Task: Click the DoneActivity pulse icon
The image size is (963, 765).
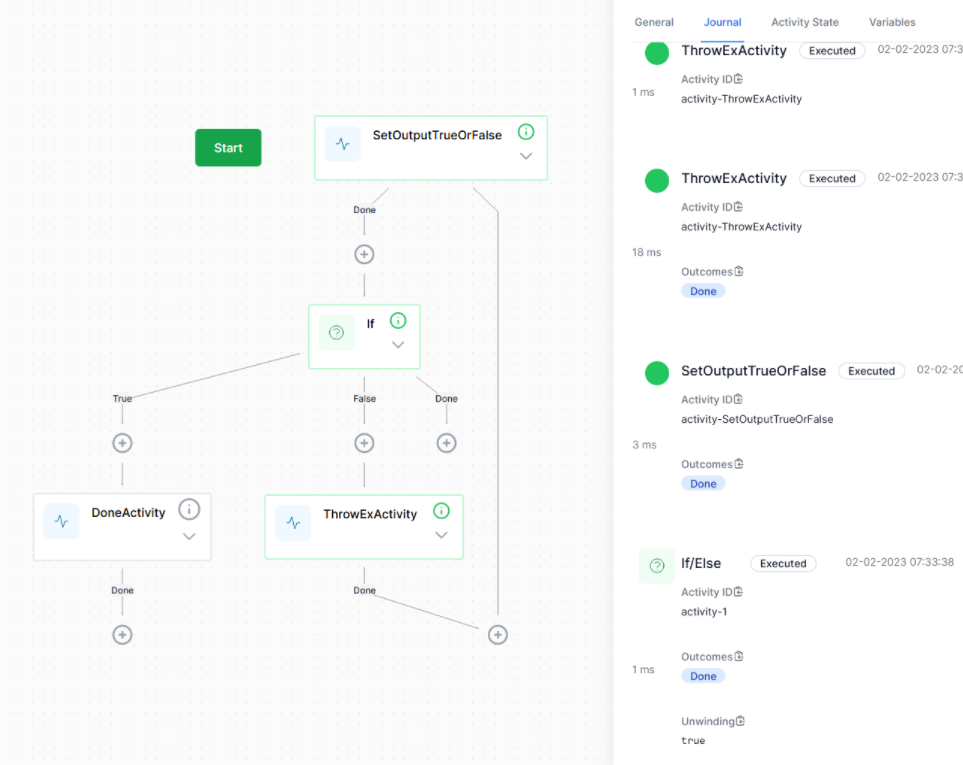Action: [x=61, y=521]
